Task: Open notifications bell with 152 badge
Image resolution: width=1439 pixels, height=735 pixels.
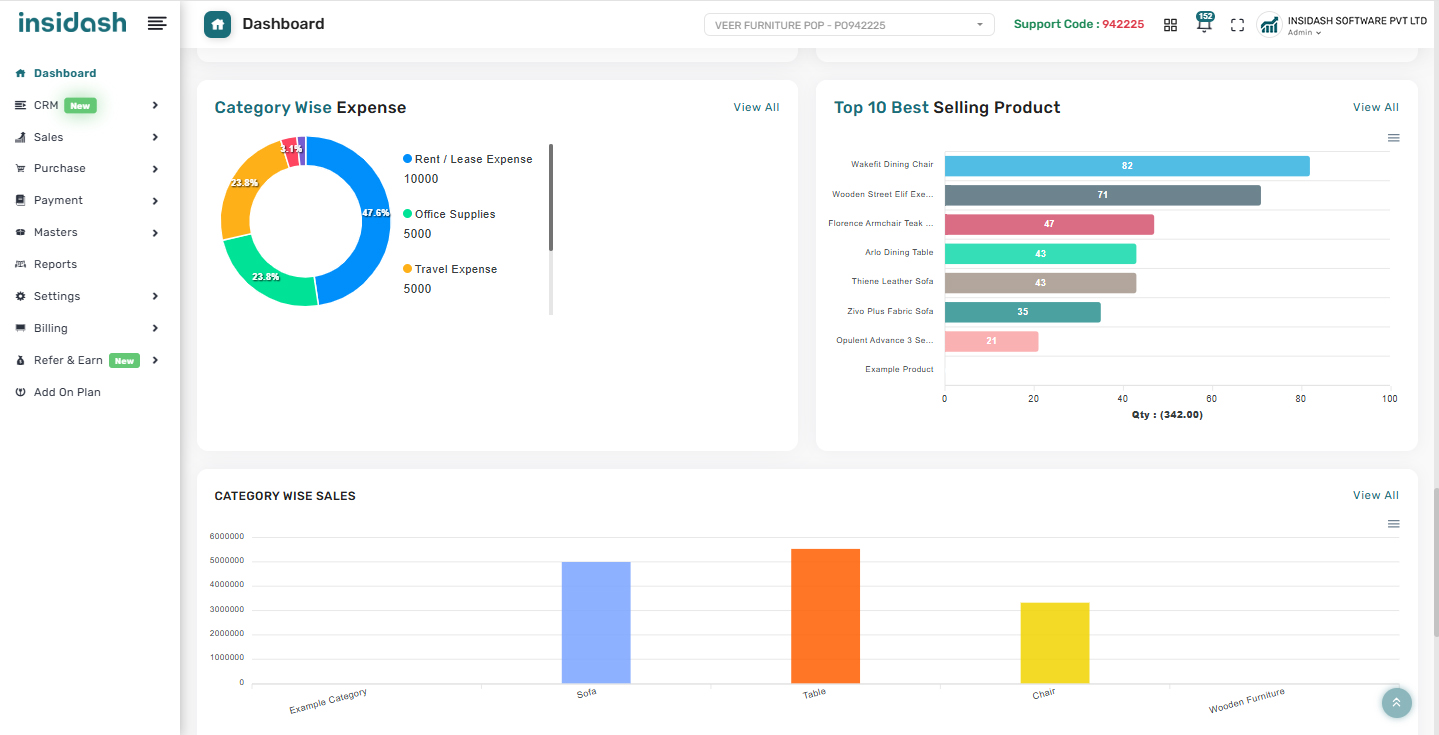Action: click(1204, 24)
